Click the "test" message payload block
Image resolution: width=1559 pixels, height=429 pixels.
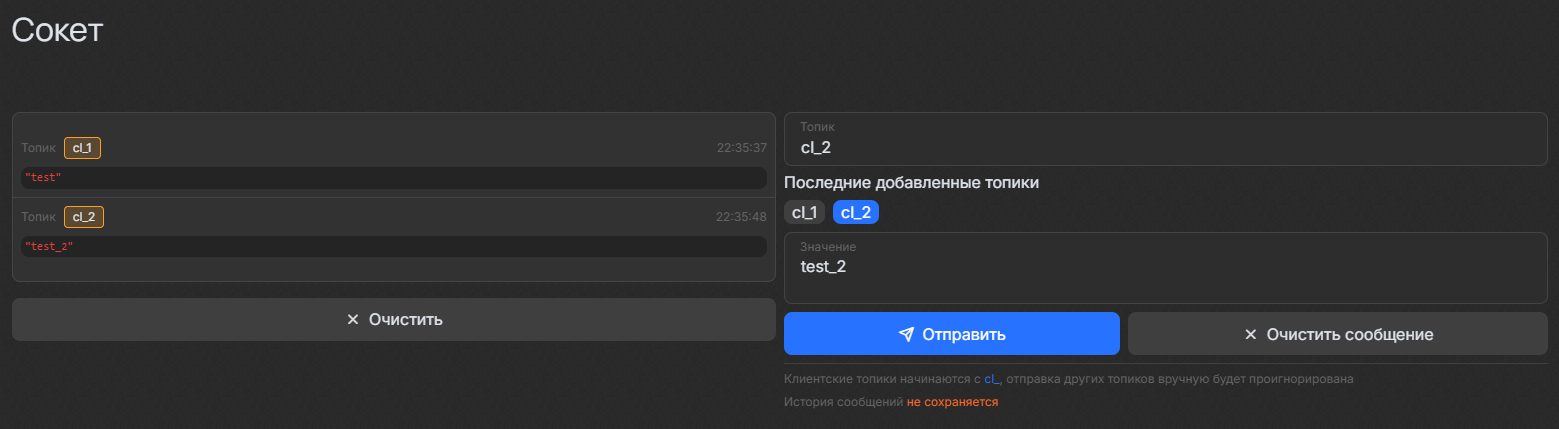[393, 177]
